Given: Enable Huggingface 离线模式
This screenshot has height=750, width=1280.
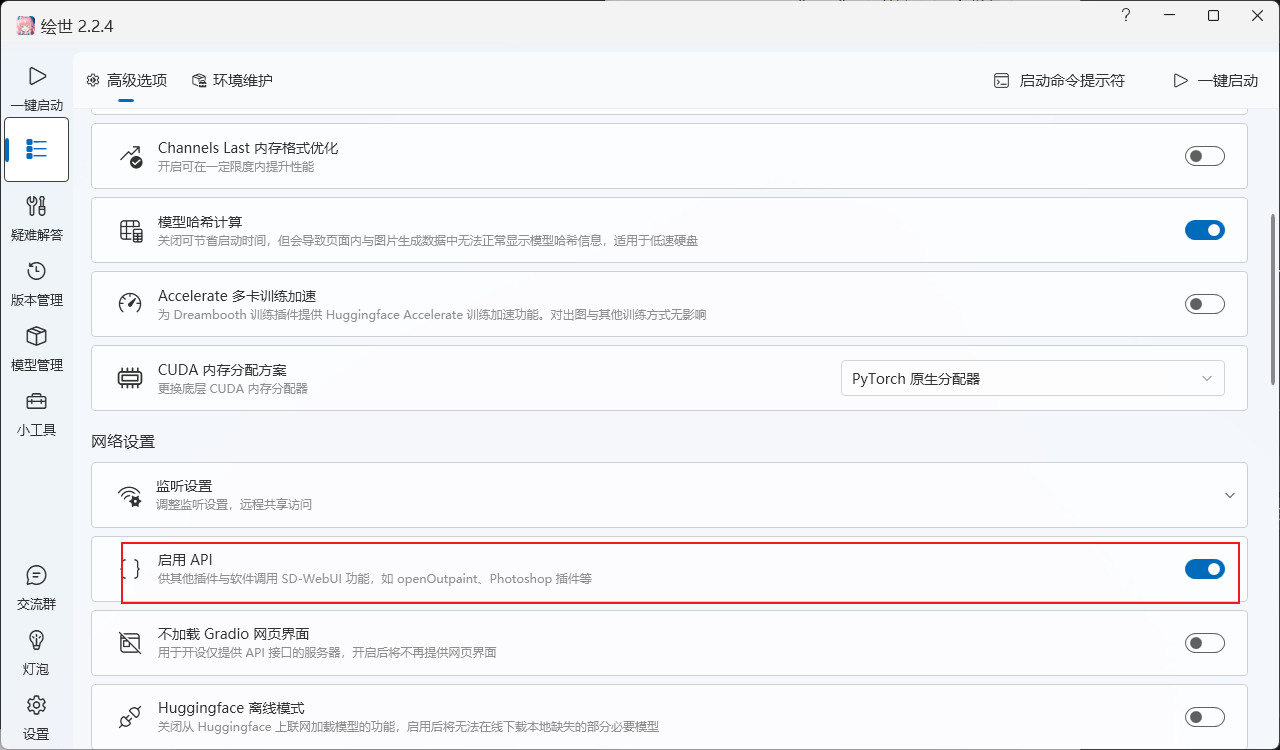Looking at the screenshot, I should point(1205,717).
